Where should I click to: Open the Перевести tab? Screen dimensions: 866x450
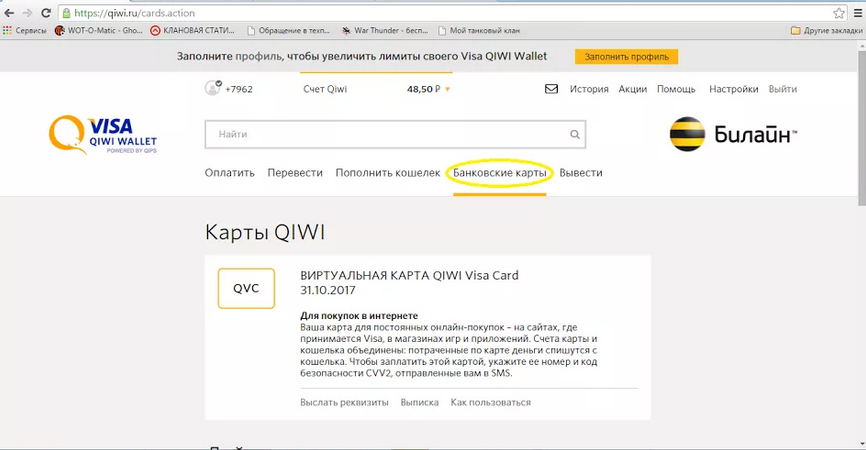(295, 173)
